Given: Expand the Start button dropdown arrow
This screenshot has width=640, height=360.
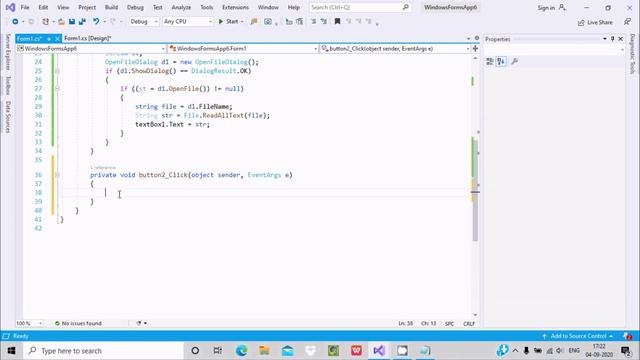Looking at the screenshot, I should pos(242,22).
